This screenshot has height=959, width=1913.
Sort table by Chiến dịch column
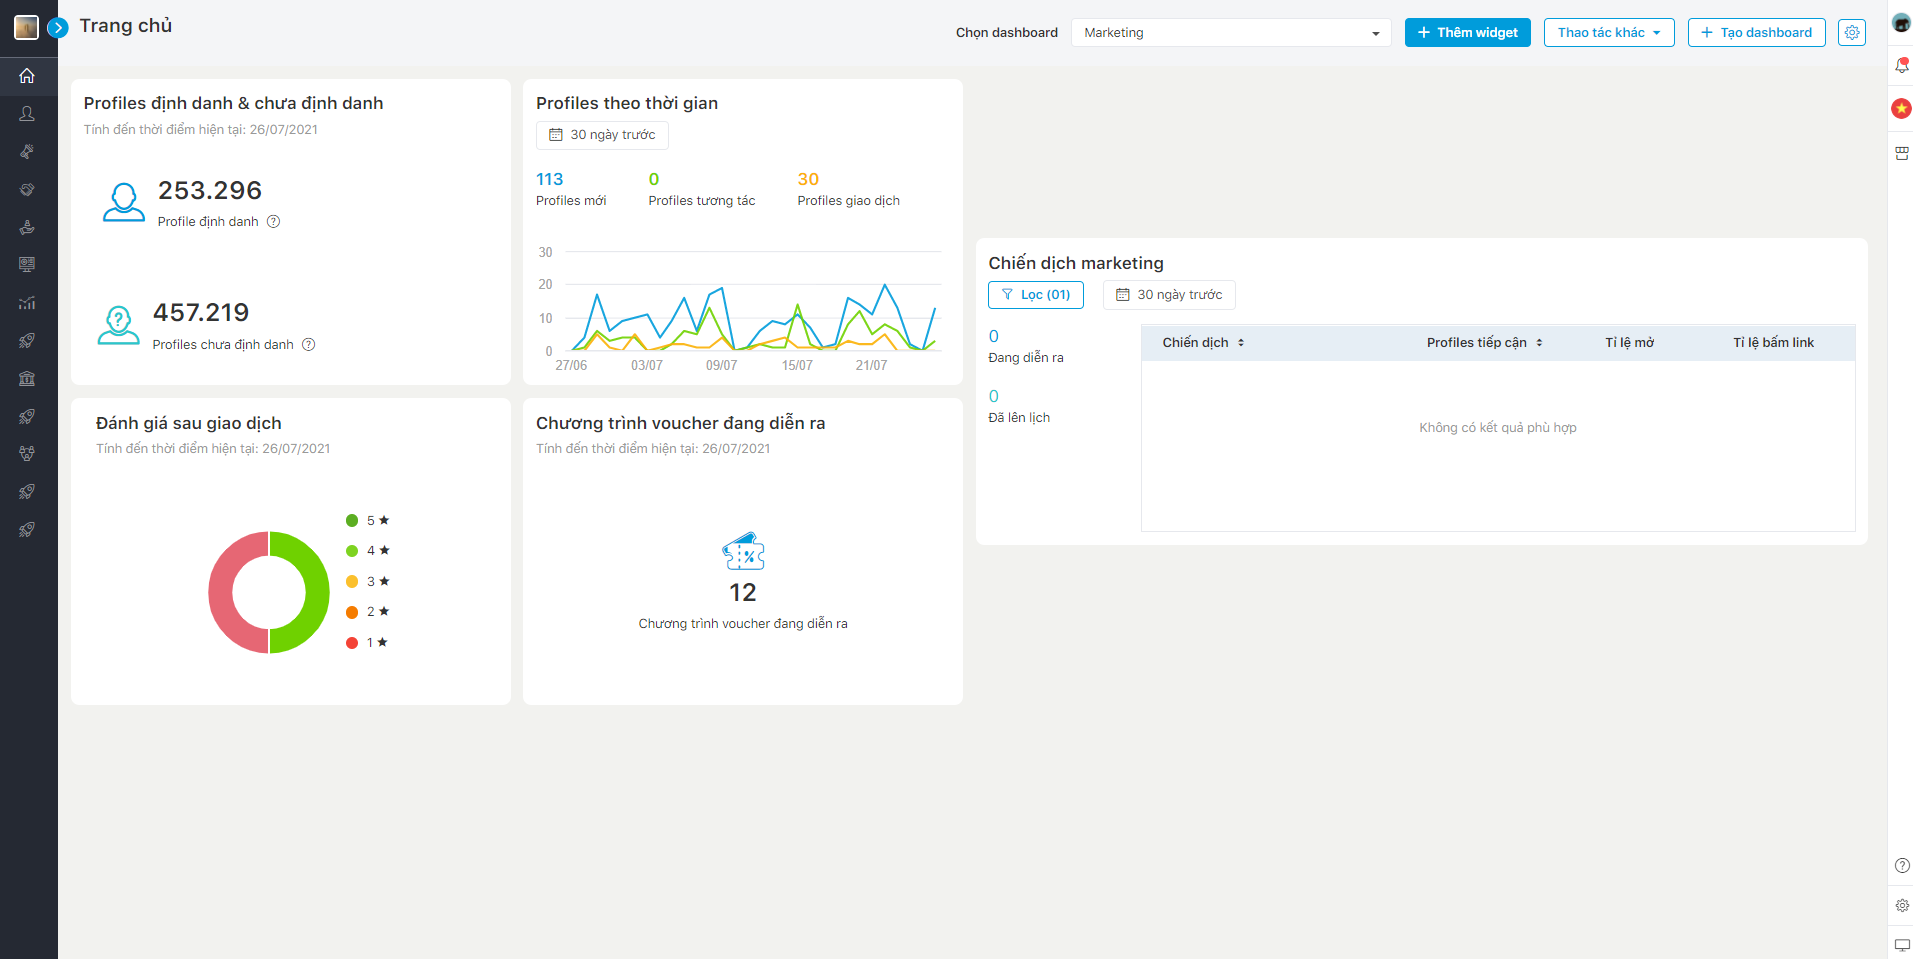pyautogui.click(x=1203, y=343)
